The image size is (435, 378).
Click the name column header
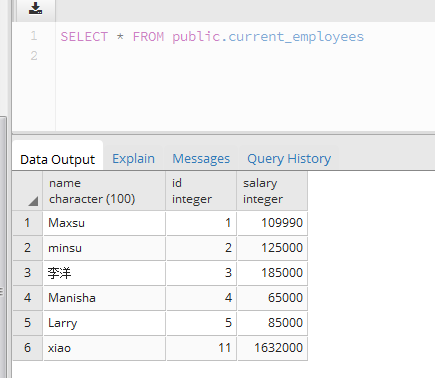(x=104, y=191)
